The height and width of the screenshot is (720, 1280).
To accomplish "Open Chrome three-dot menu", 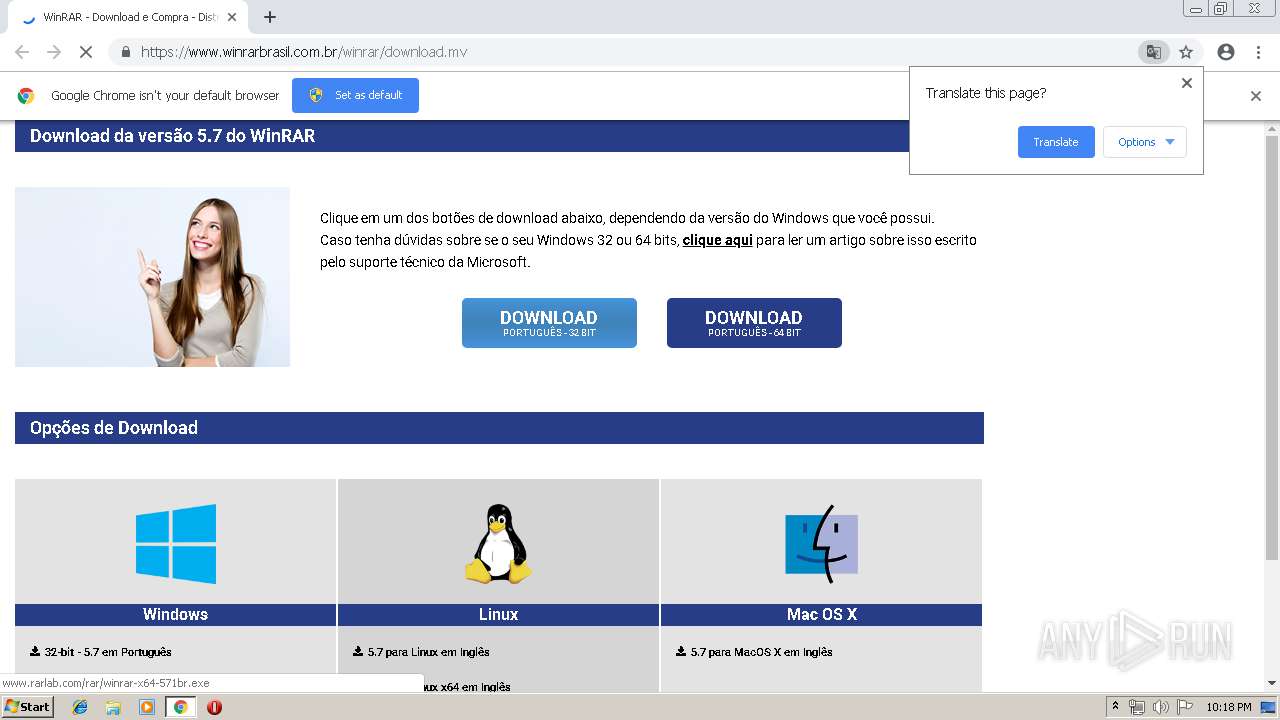I will [x=1258, y=52].
